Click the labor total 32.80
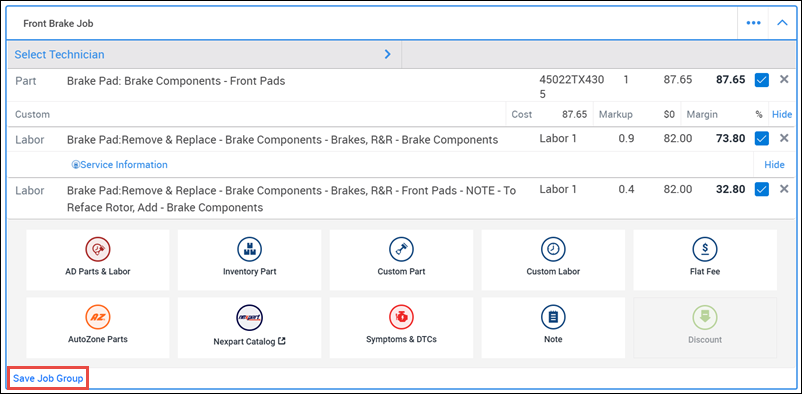This screenshot has width=802, height=394. tap(730, 189)
